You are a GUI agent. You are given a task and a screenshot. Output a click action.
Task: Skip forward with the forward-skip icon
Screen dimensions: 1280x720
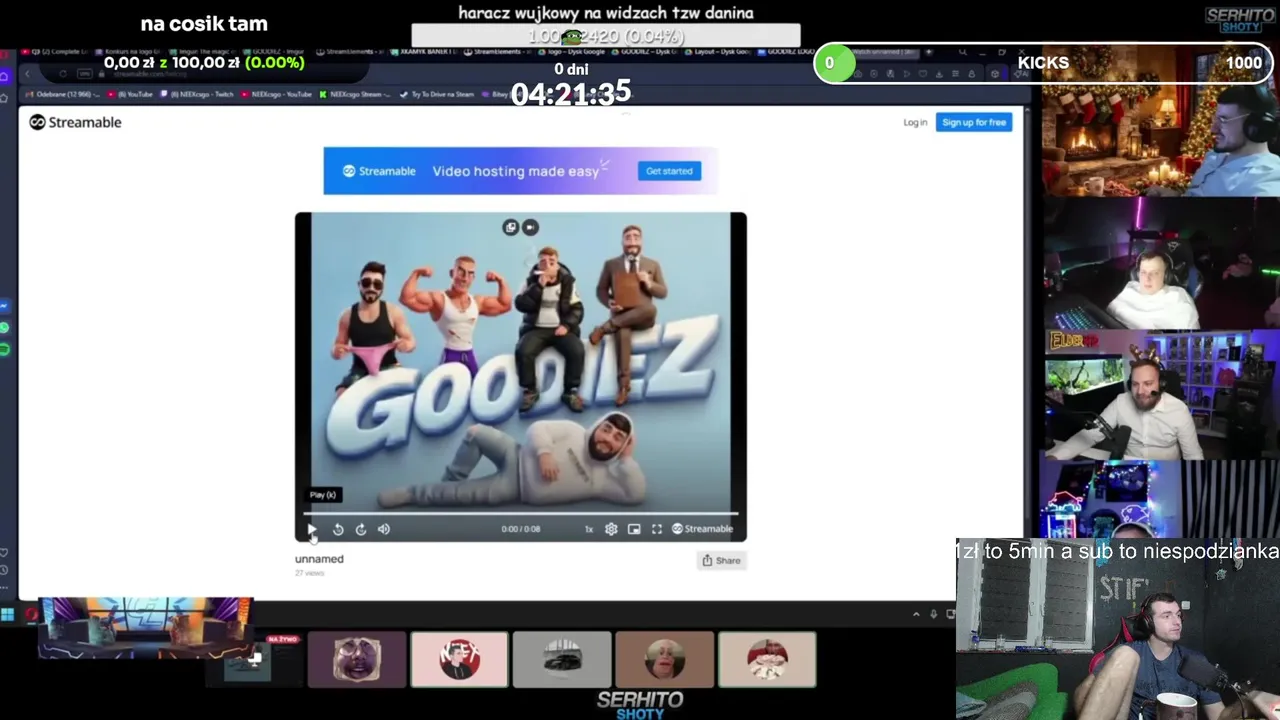coord(361,529)
